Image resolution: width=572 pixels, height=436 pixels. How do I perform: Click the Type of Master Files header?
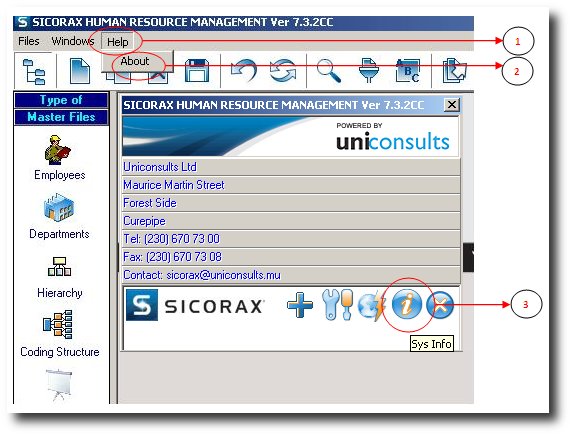(61, 108)
